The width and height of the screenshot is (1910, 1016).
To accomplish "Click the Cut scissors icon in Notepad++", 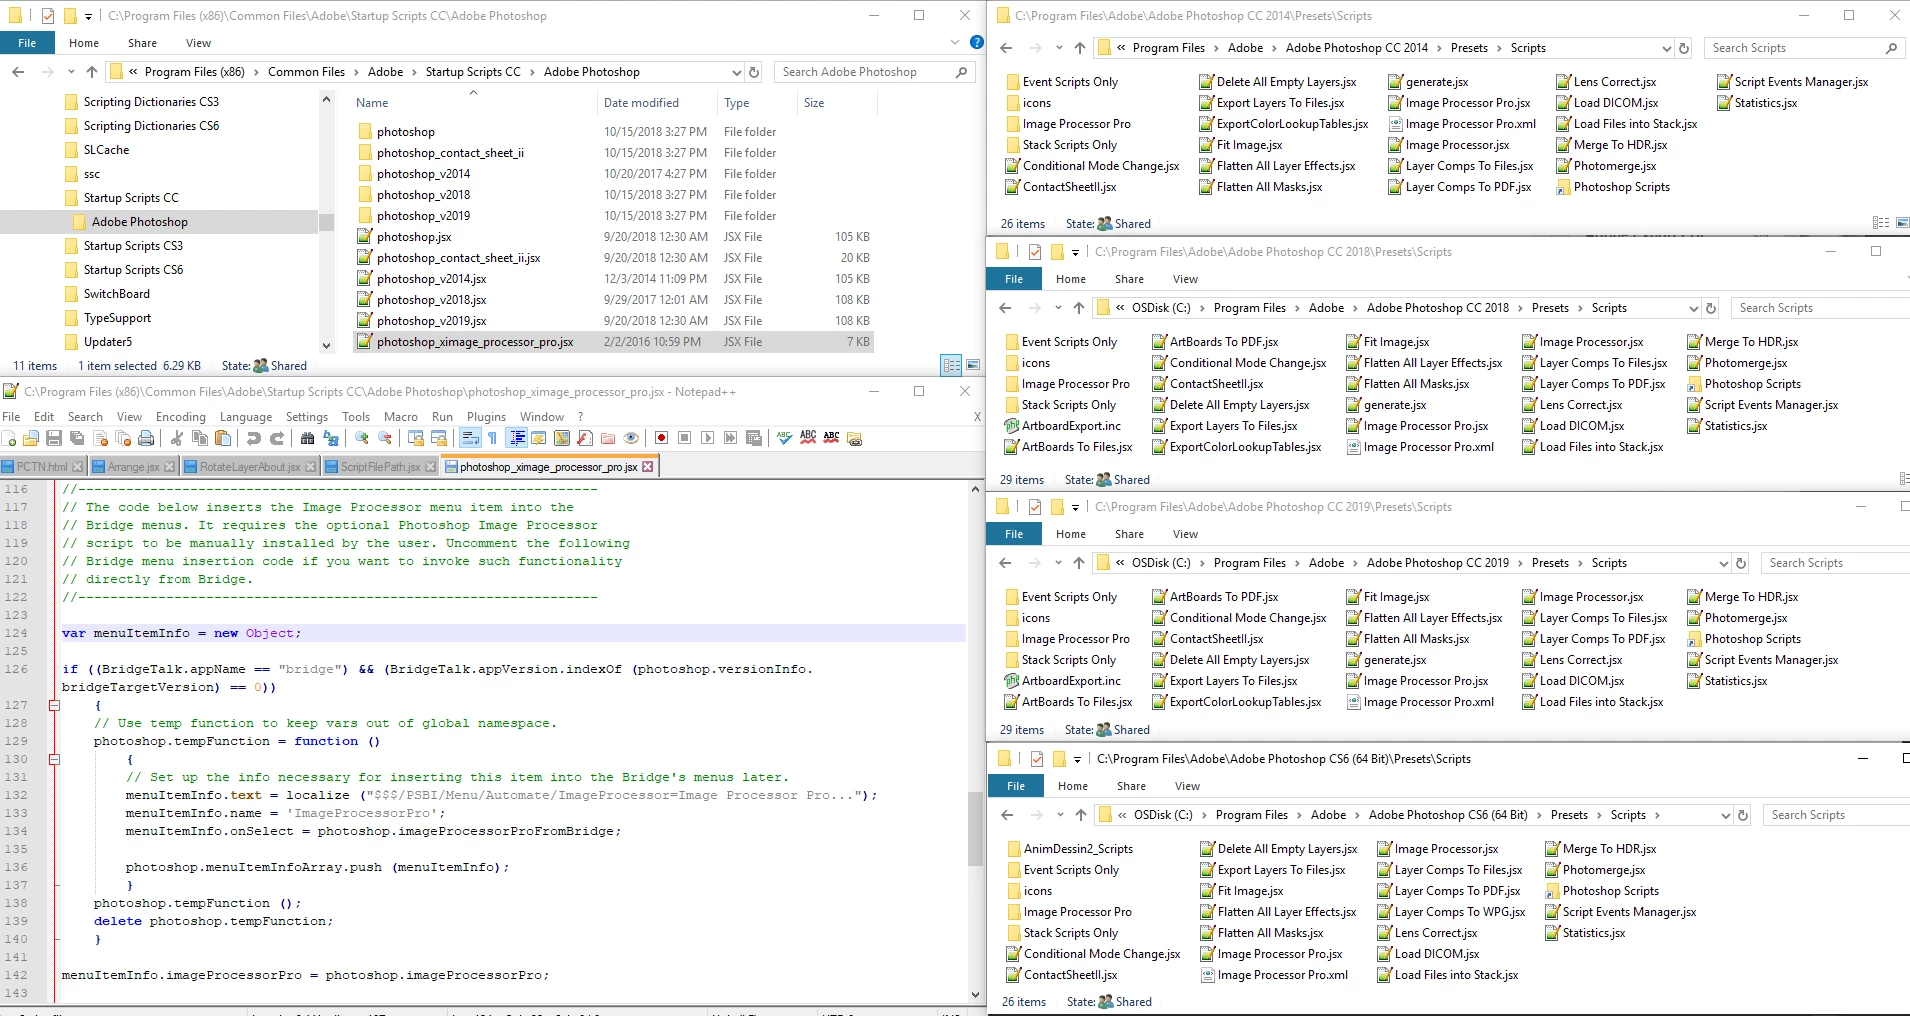I will click(177, 438).
